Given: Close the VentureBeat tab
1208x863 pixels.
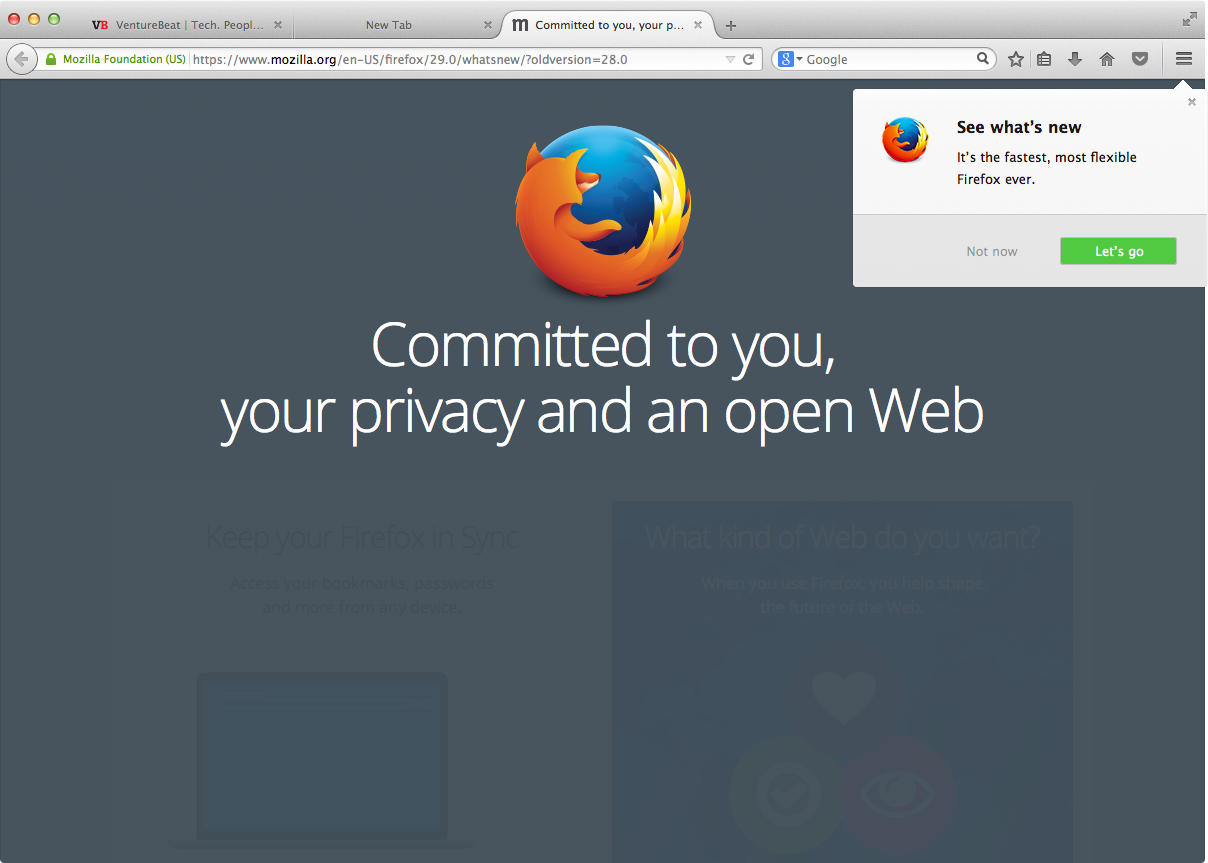Looking at the screenshot, I should 278,25.
